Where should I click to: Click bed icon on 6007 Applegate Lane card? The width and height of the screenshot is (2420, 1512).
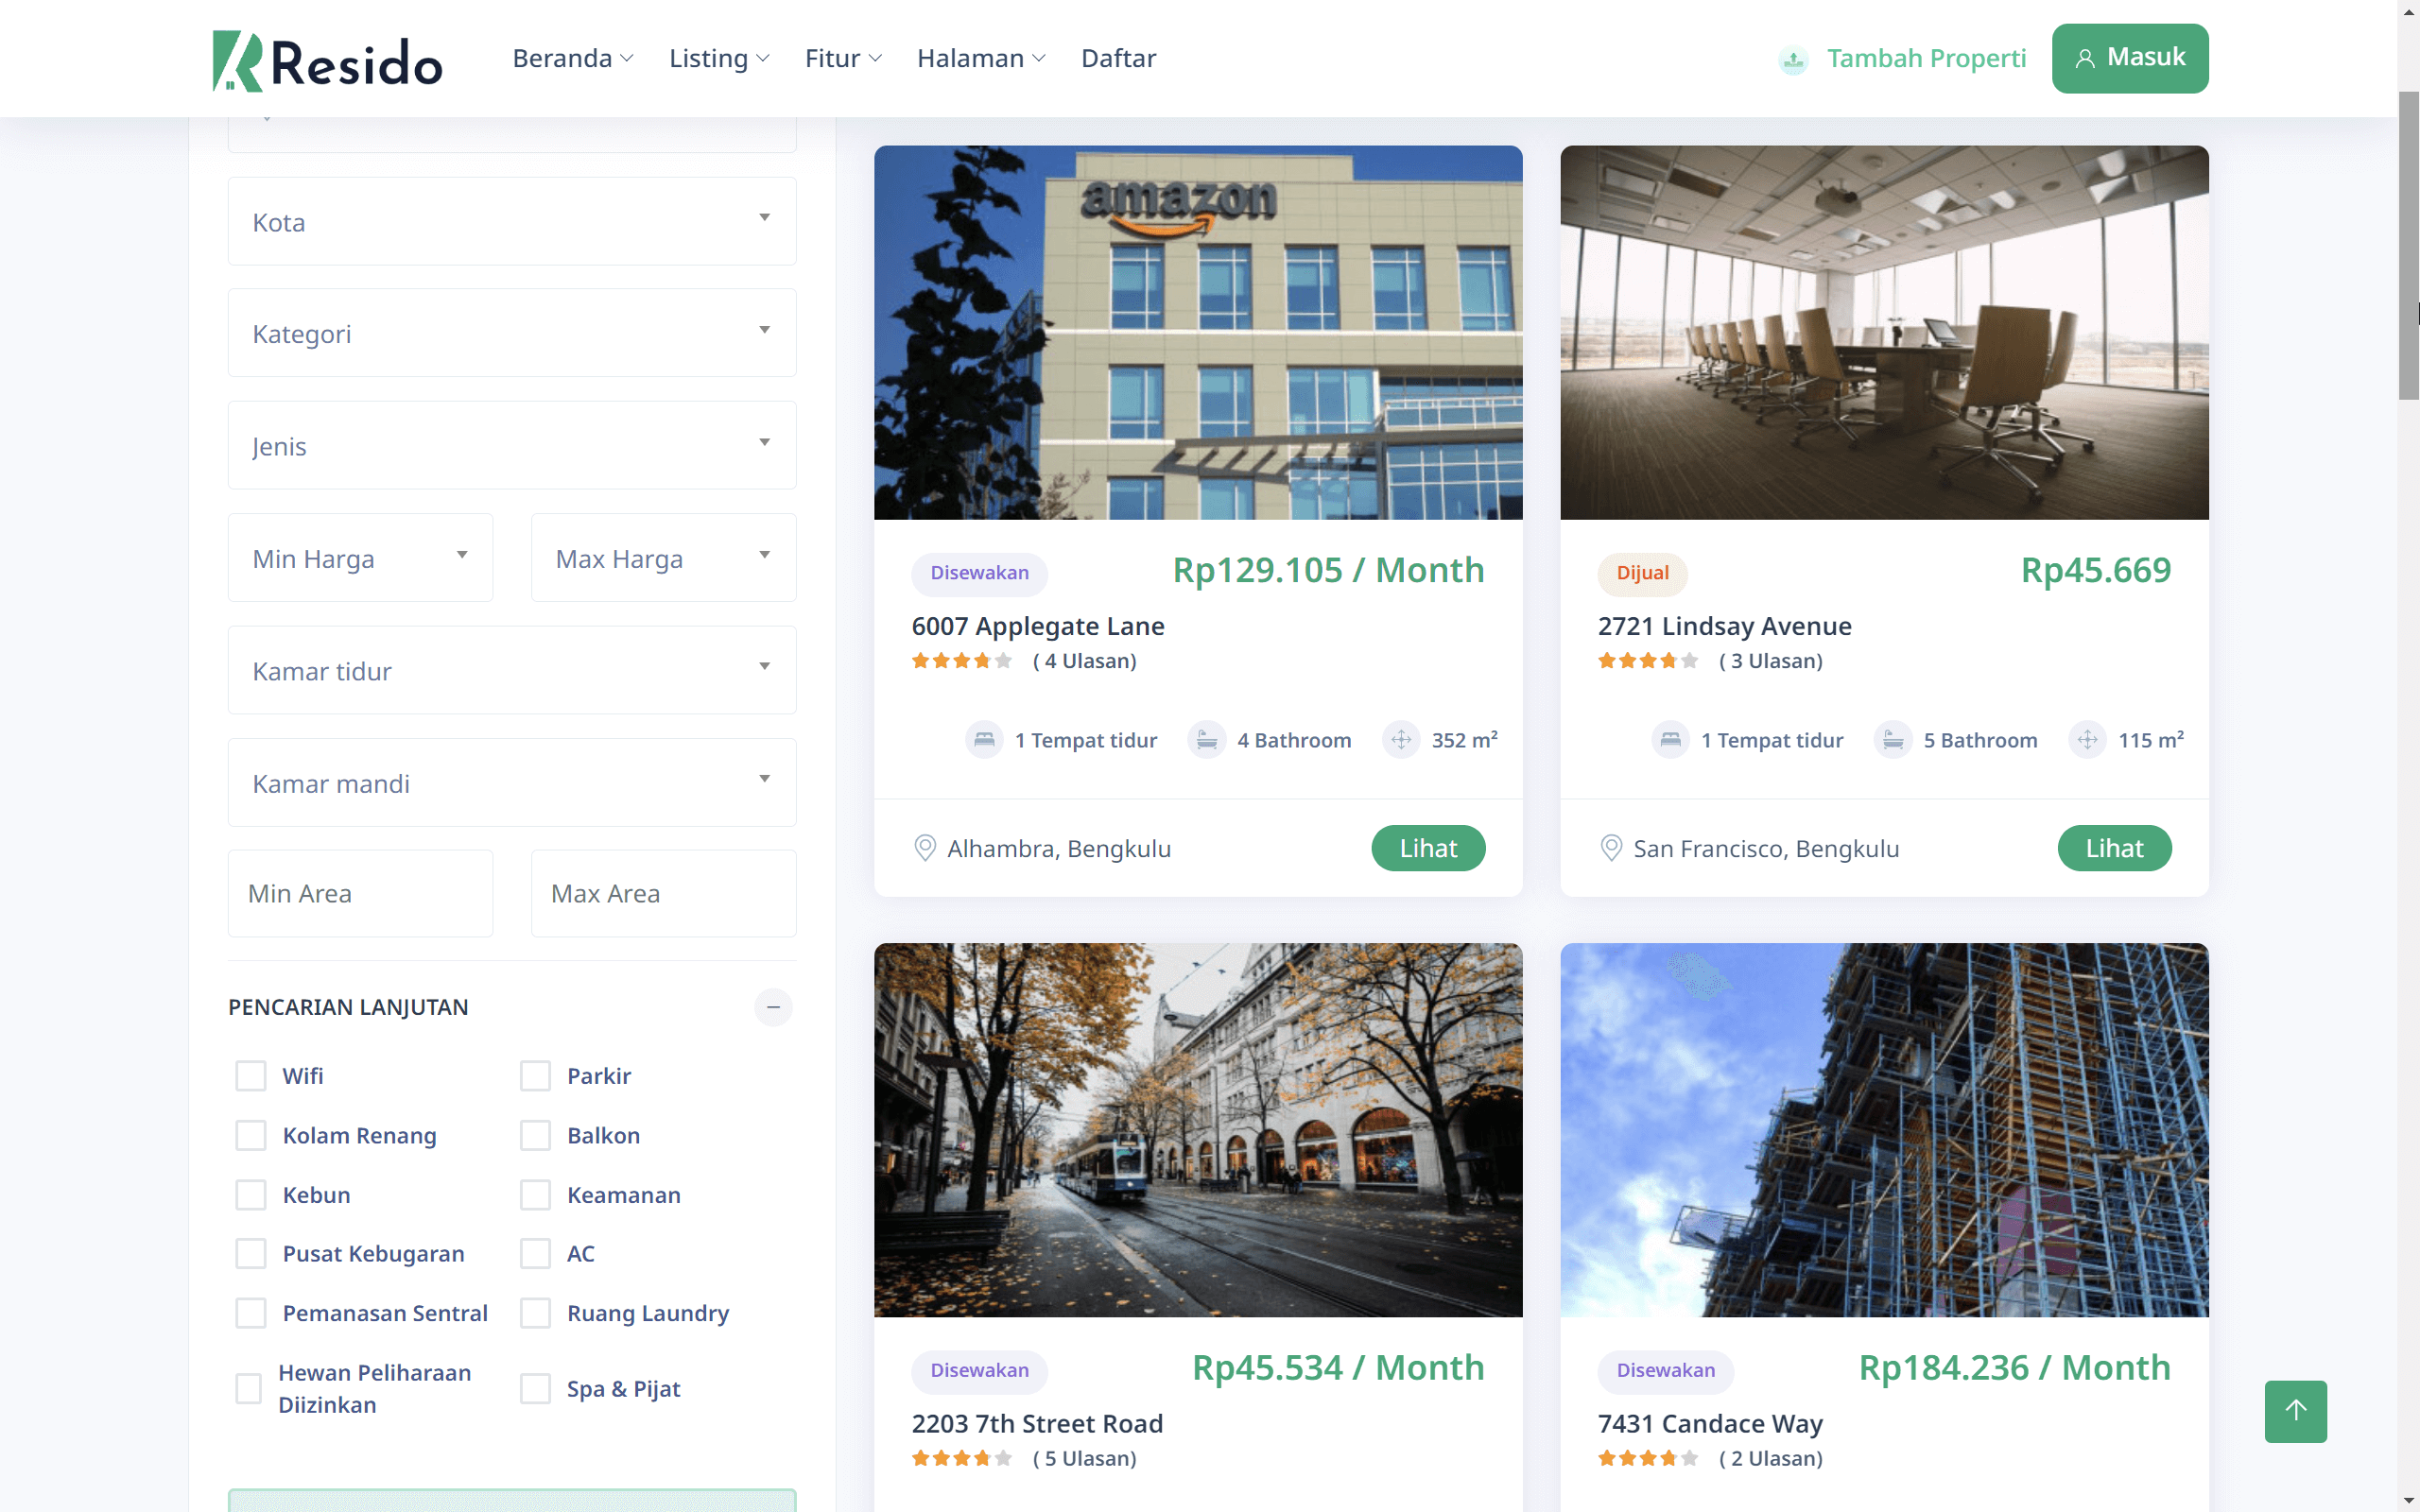pyautogui.click(x=984, y=740)
